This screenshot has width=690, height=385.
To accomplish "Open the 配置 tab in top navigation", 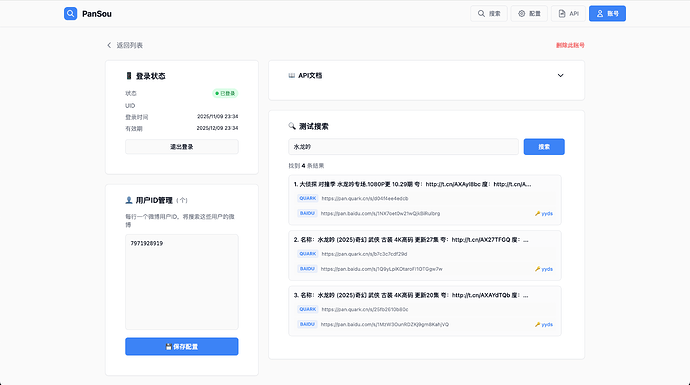I will (x=529, y=14).
